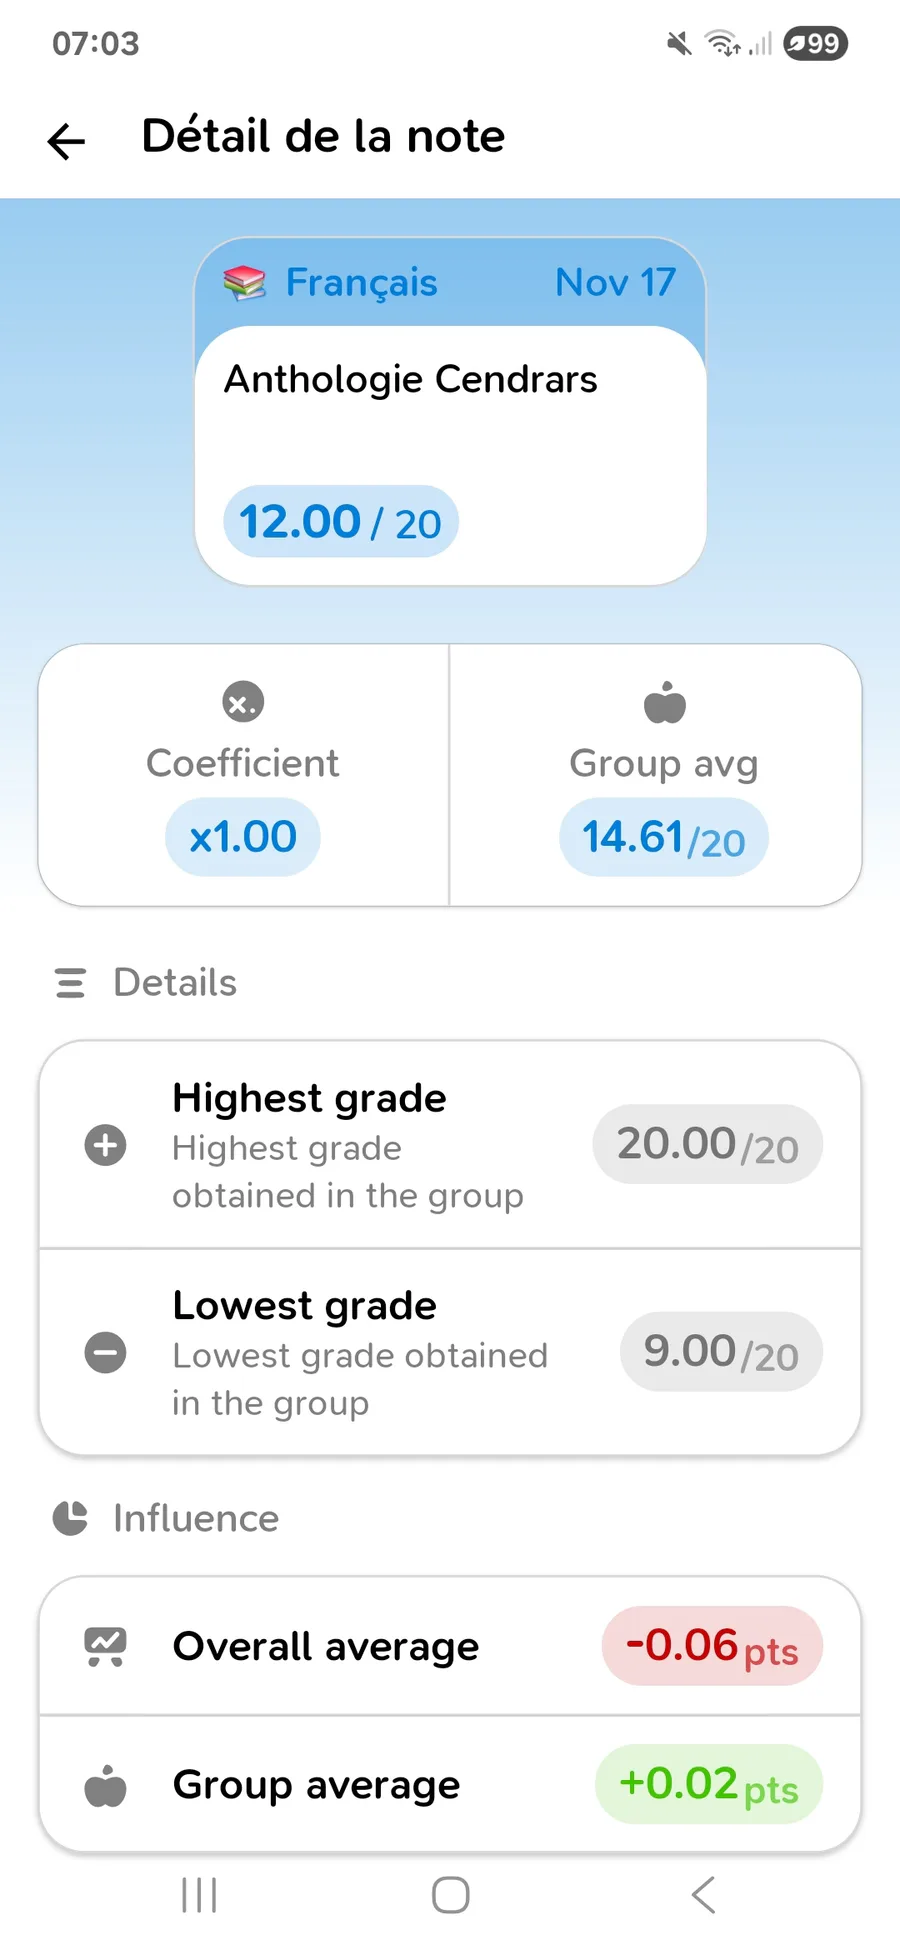Screen dimensions: 900x1950
Task: Tap the x1.00 coefficient pill
Action: point(243,837)
